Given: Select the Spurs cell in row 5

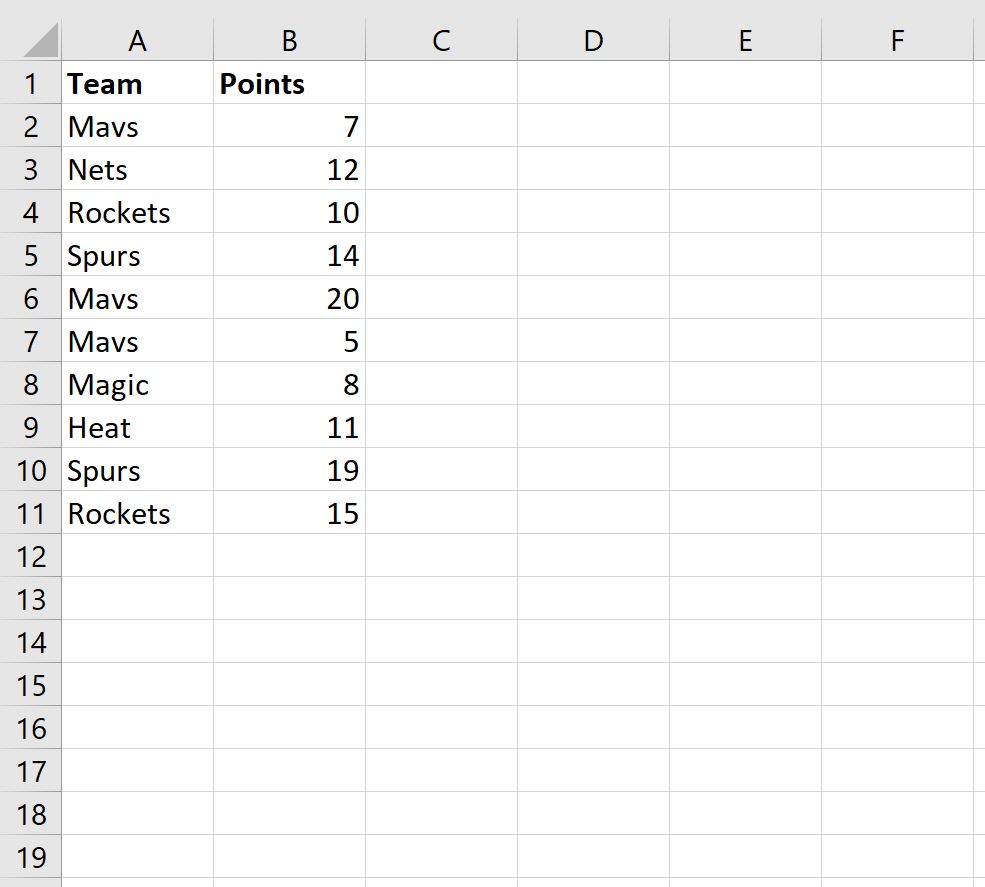Looking at the screenshot, I should pyautogui.click(x=138, y=255).
